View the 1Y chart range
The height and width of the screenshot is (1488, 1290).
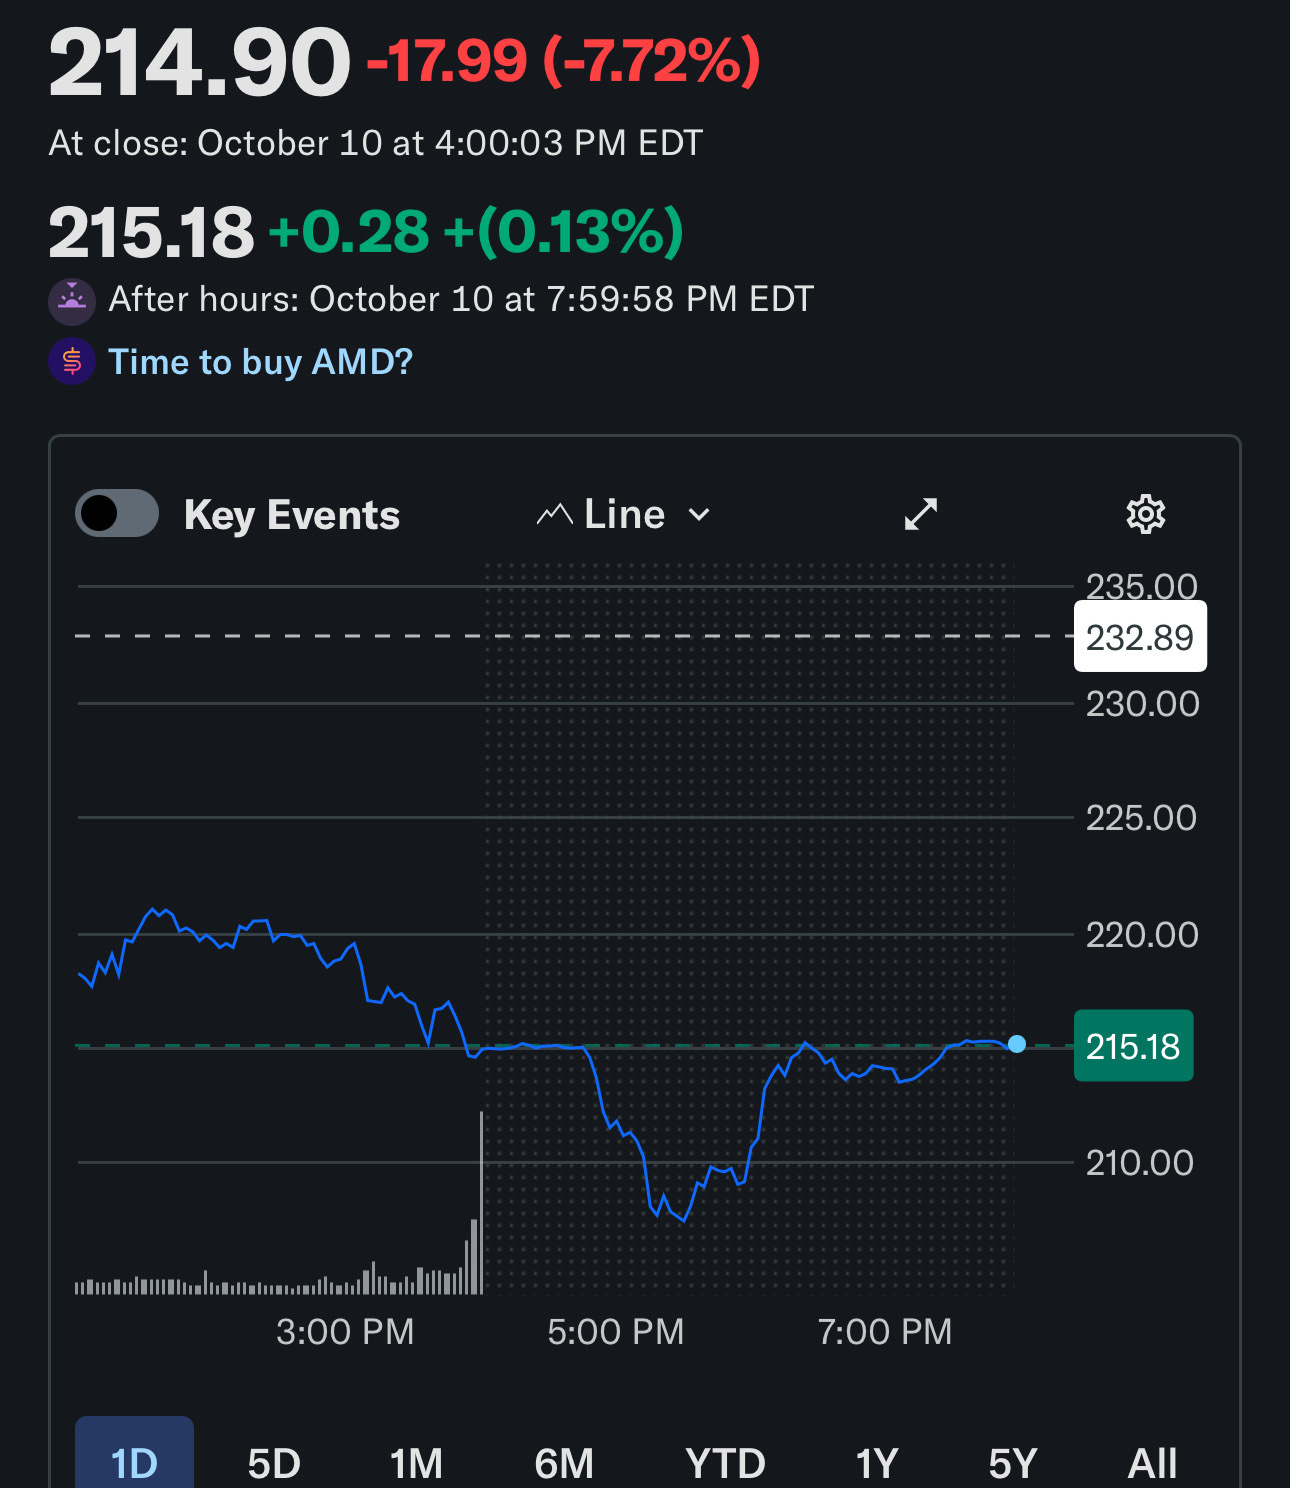coord(877,1462)
